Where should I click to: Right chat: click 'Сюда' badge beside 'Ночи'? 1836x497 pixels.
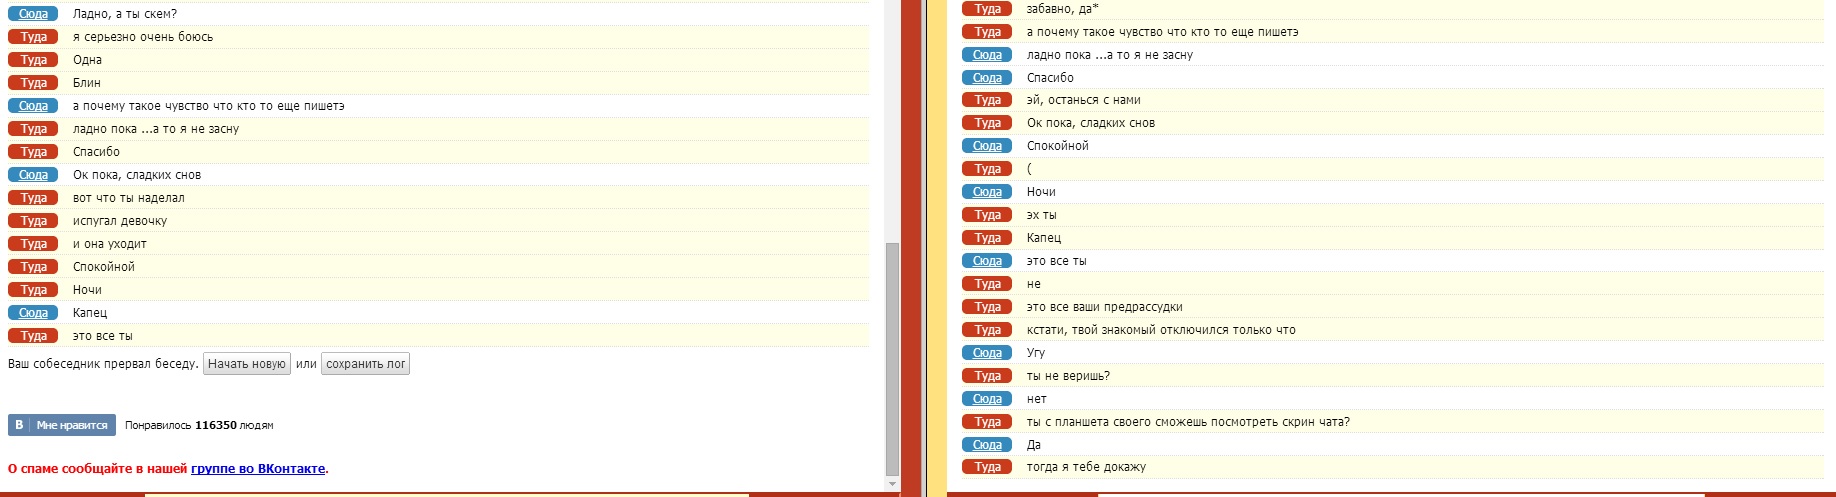pos(987,192)
